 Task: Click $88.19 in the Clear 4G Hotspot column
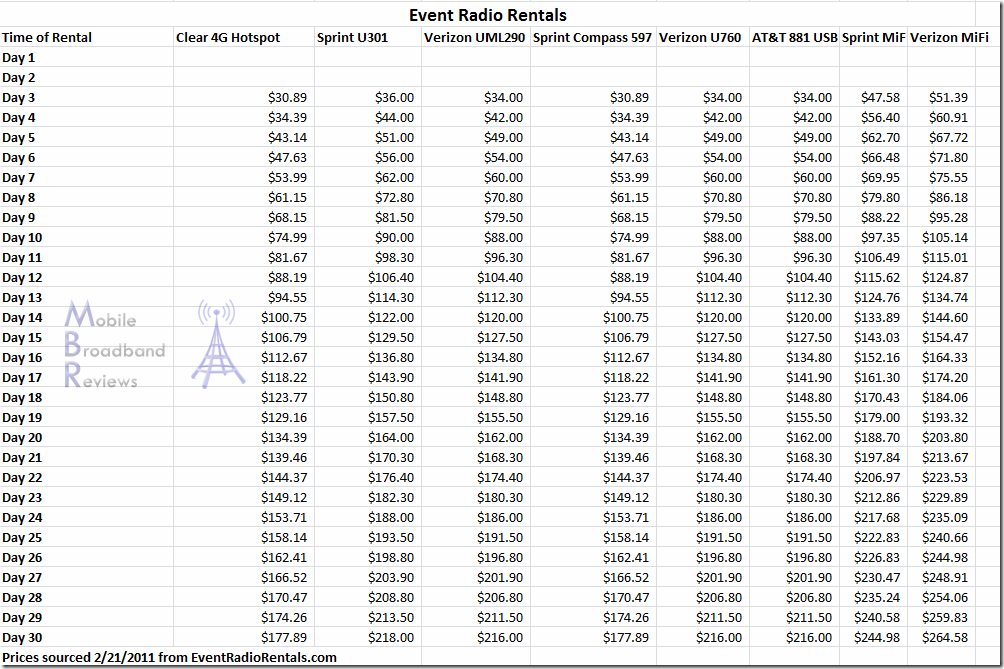pos(287,277)
